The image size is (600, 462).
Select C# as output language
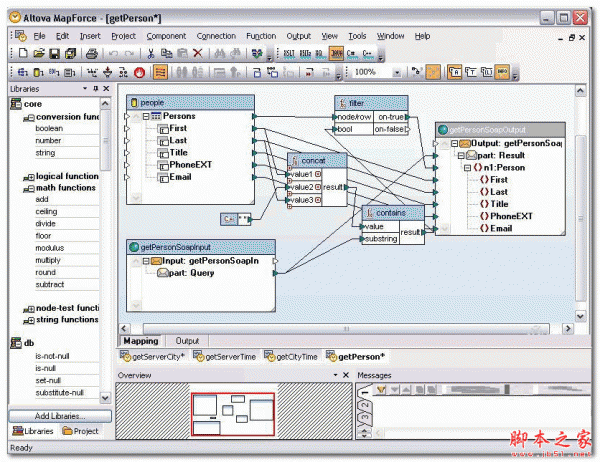(x=352, y=53)
